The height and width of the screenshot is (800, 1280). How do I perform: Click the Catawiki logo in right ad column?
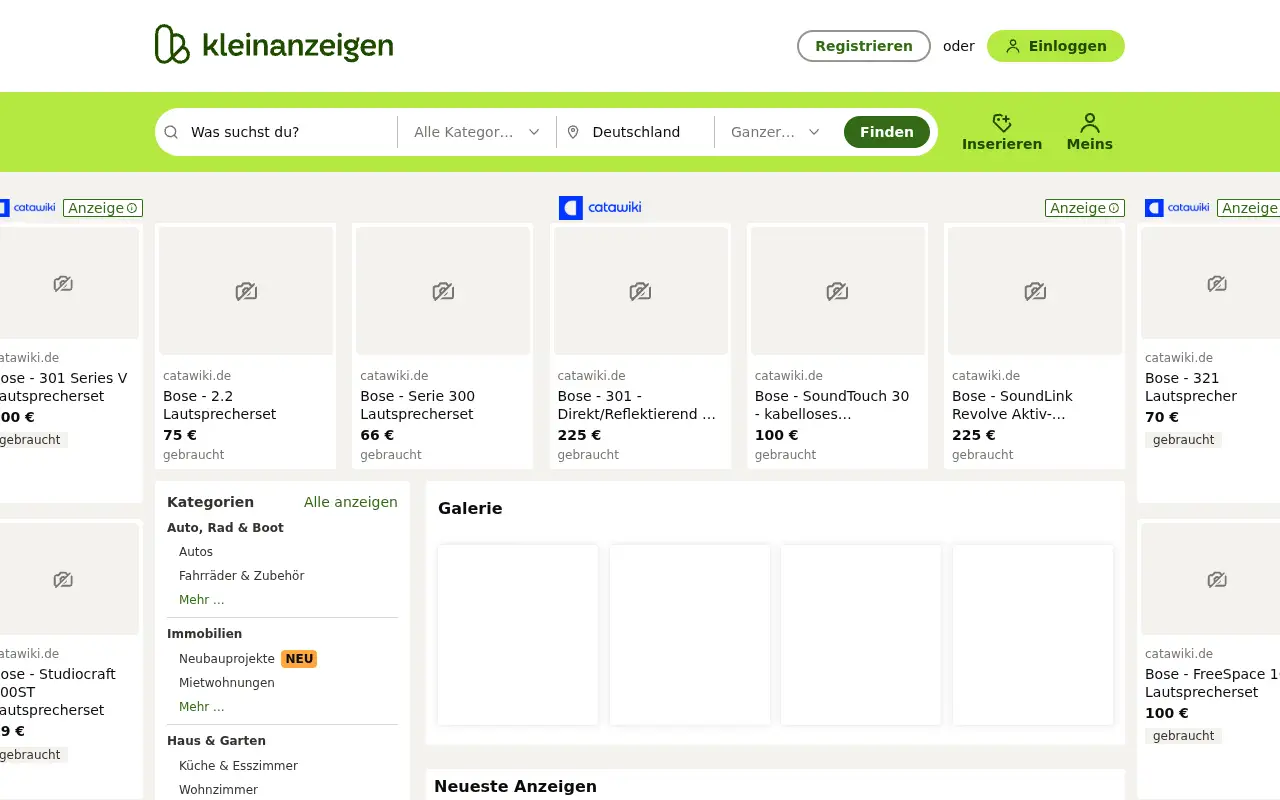[1177, 208]
